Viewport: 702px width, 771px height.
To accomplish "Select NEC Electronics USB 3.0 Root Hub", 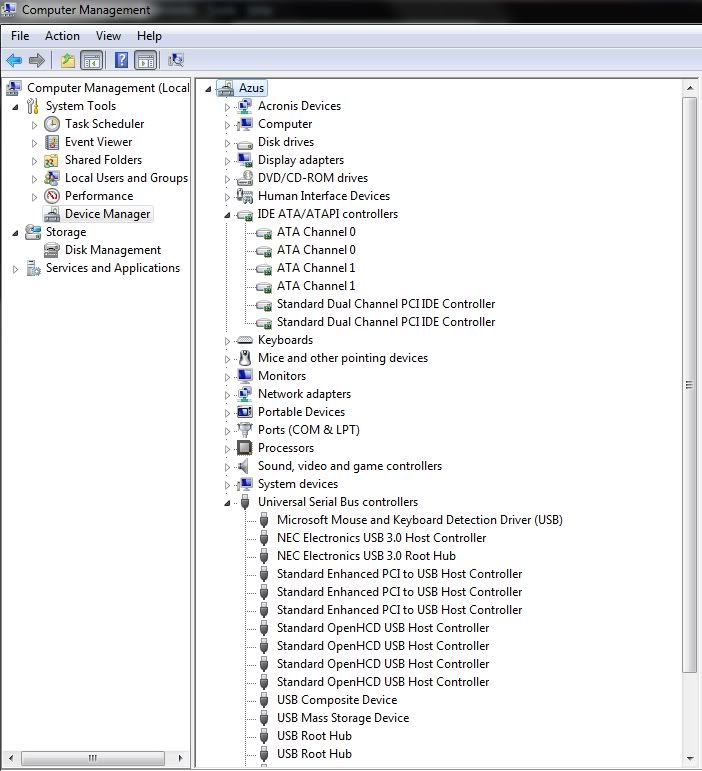I will click(x=366, y=556).
